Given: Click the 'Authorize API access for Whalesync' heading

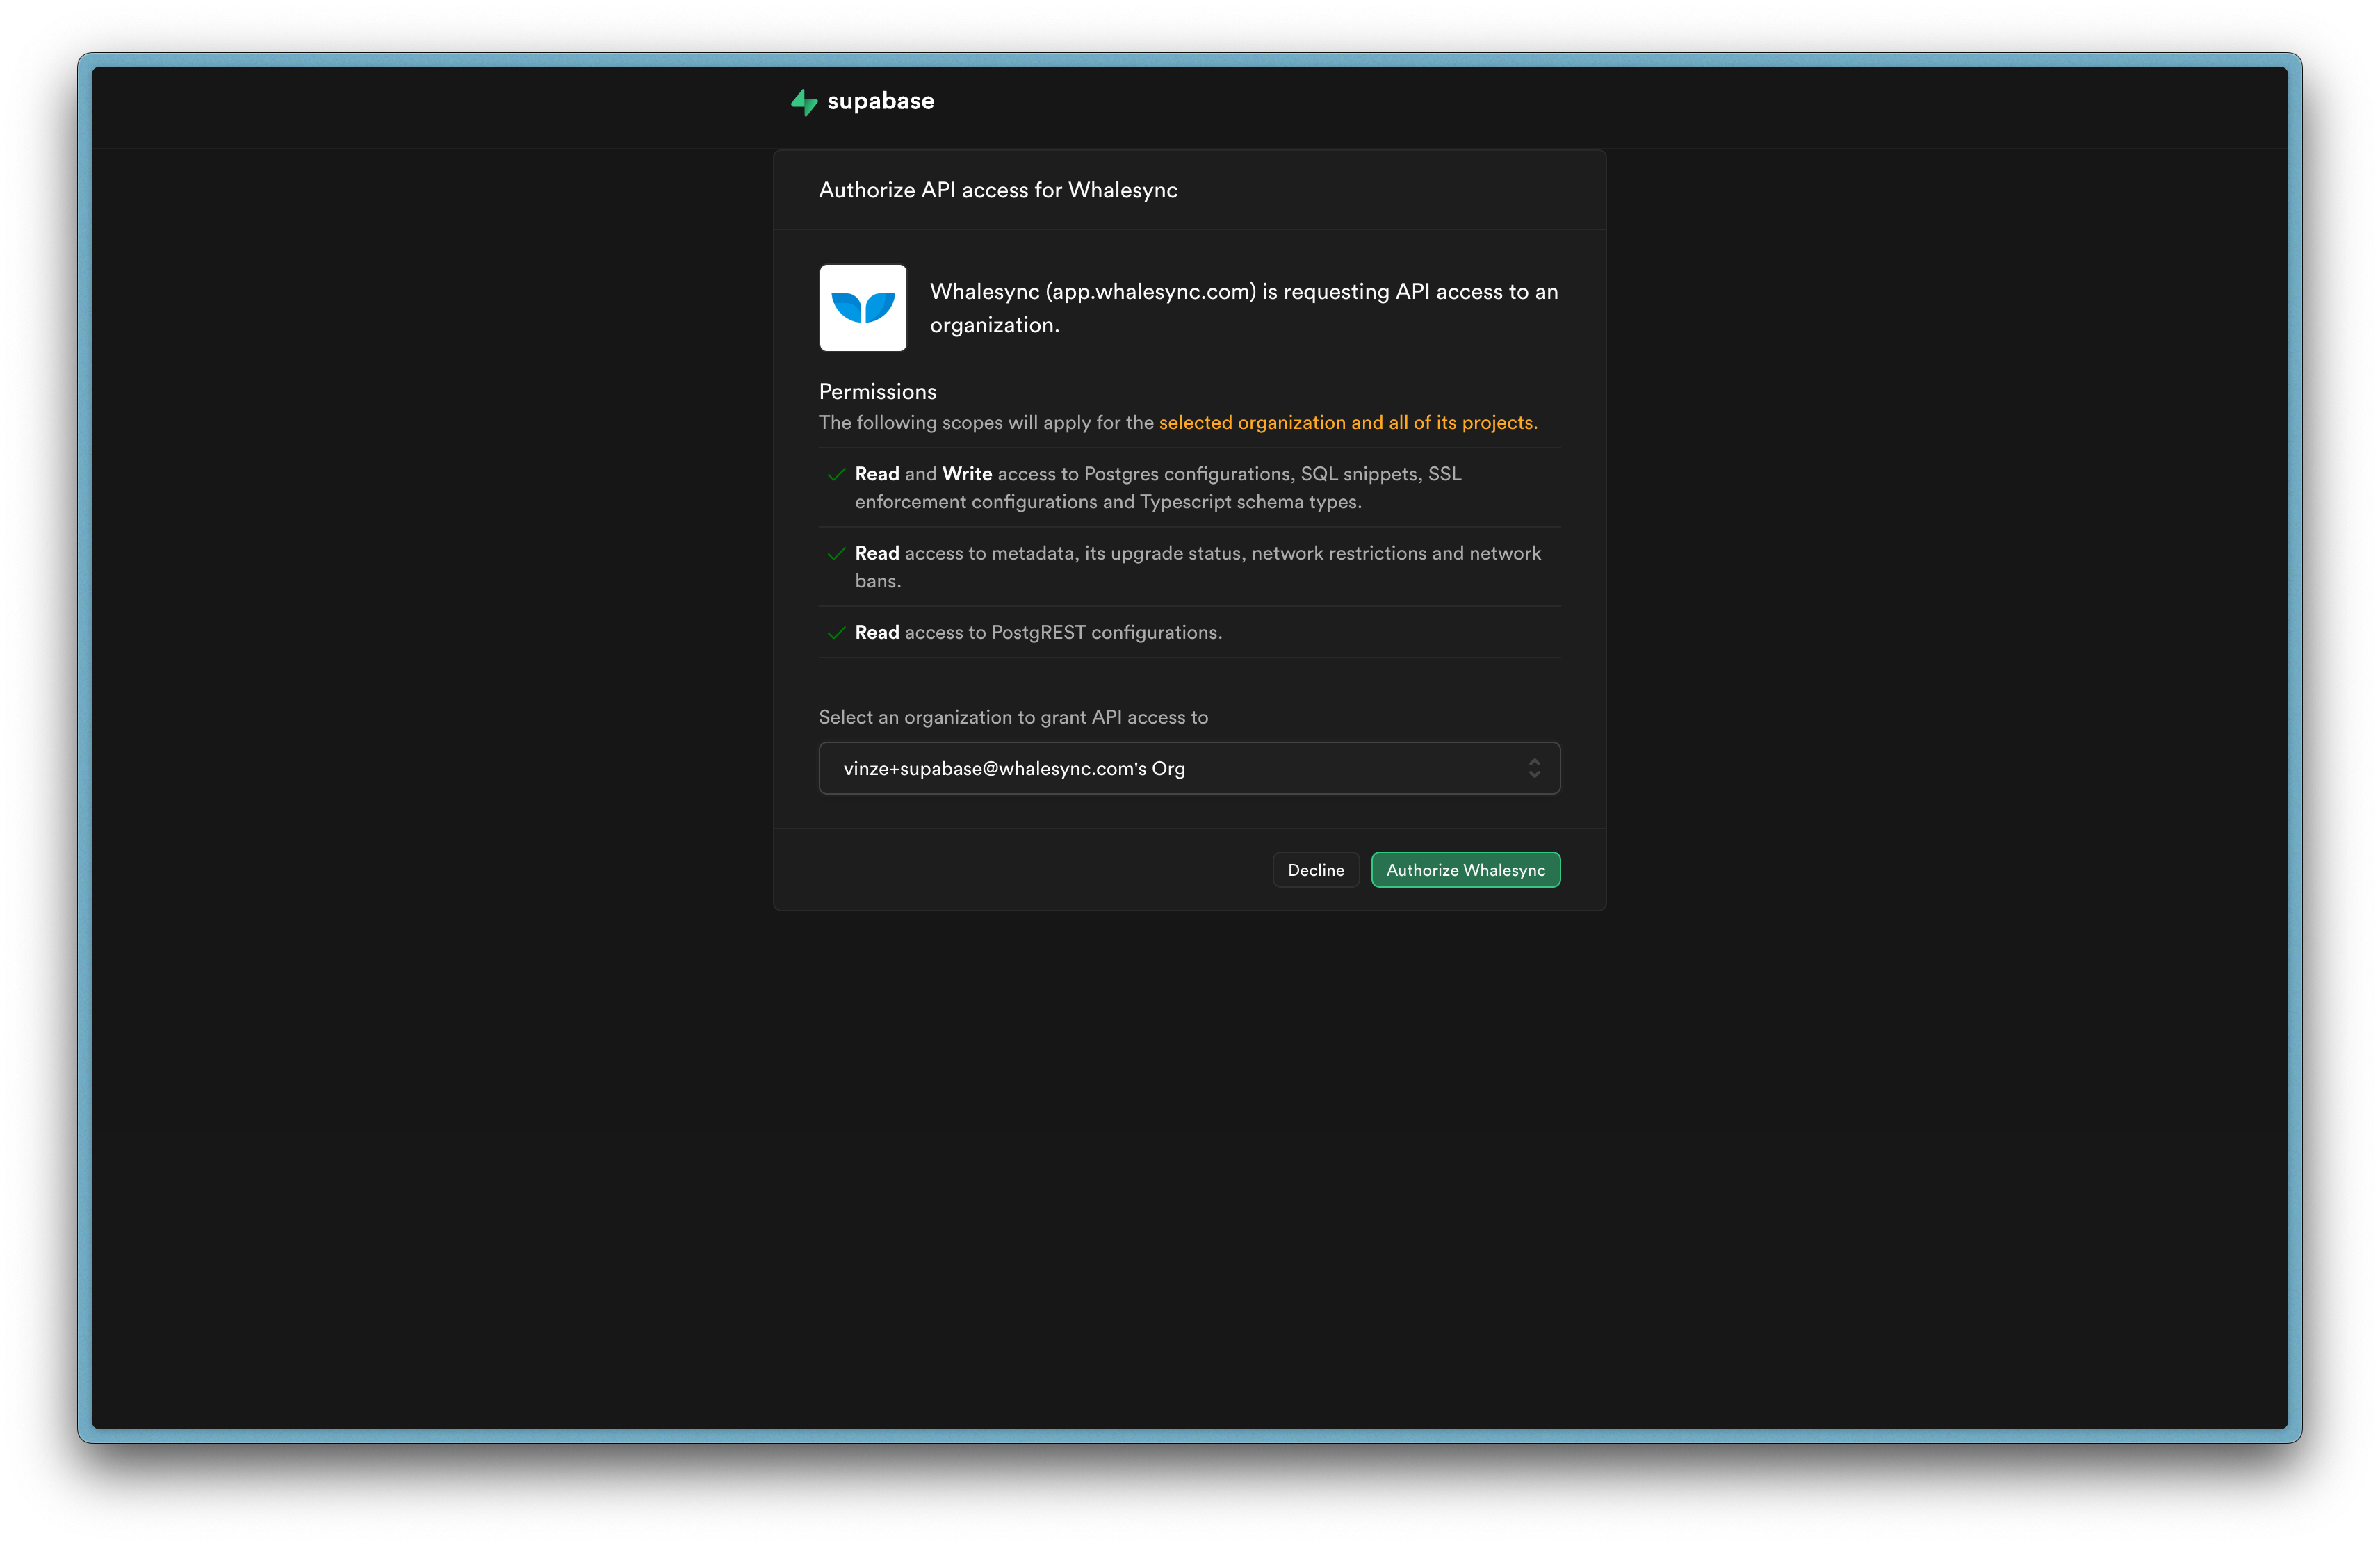Looking at the screenshot, I should tap(998, 190).
